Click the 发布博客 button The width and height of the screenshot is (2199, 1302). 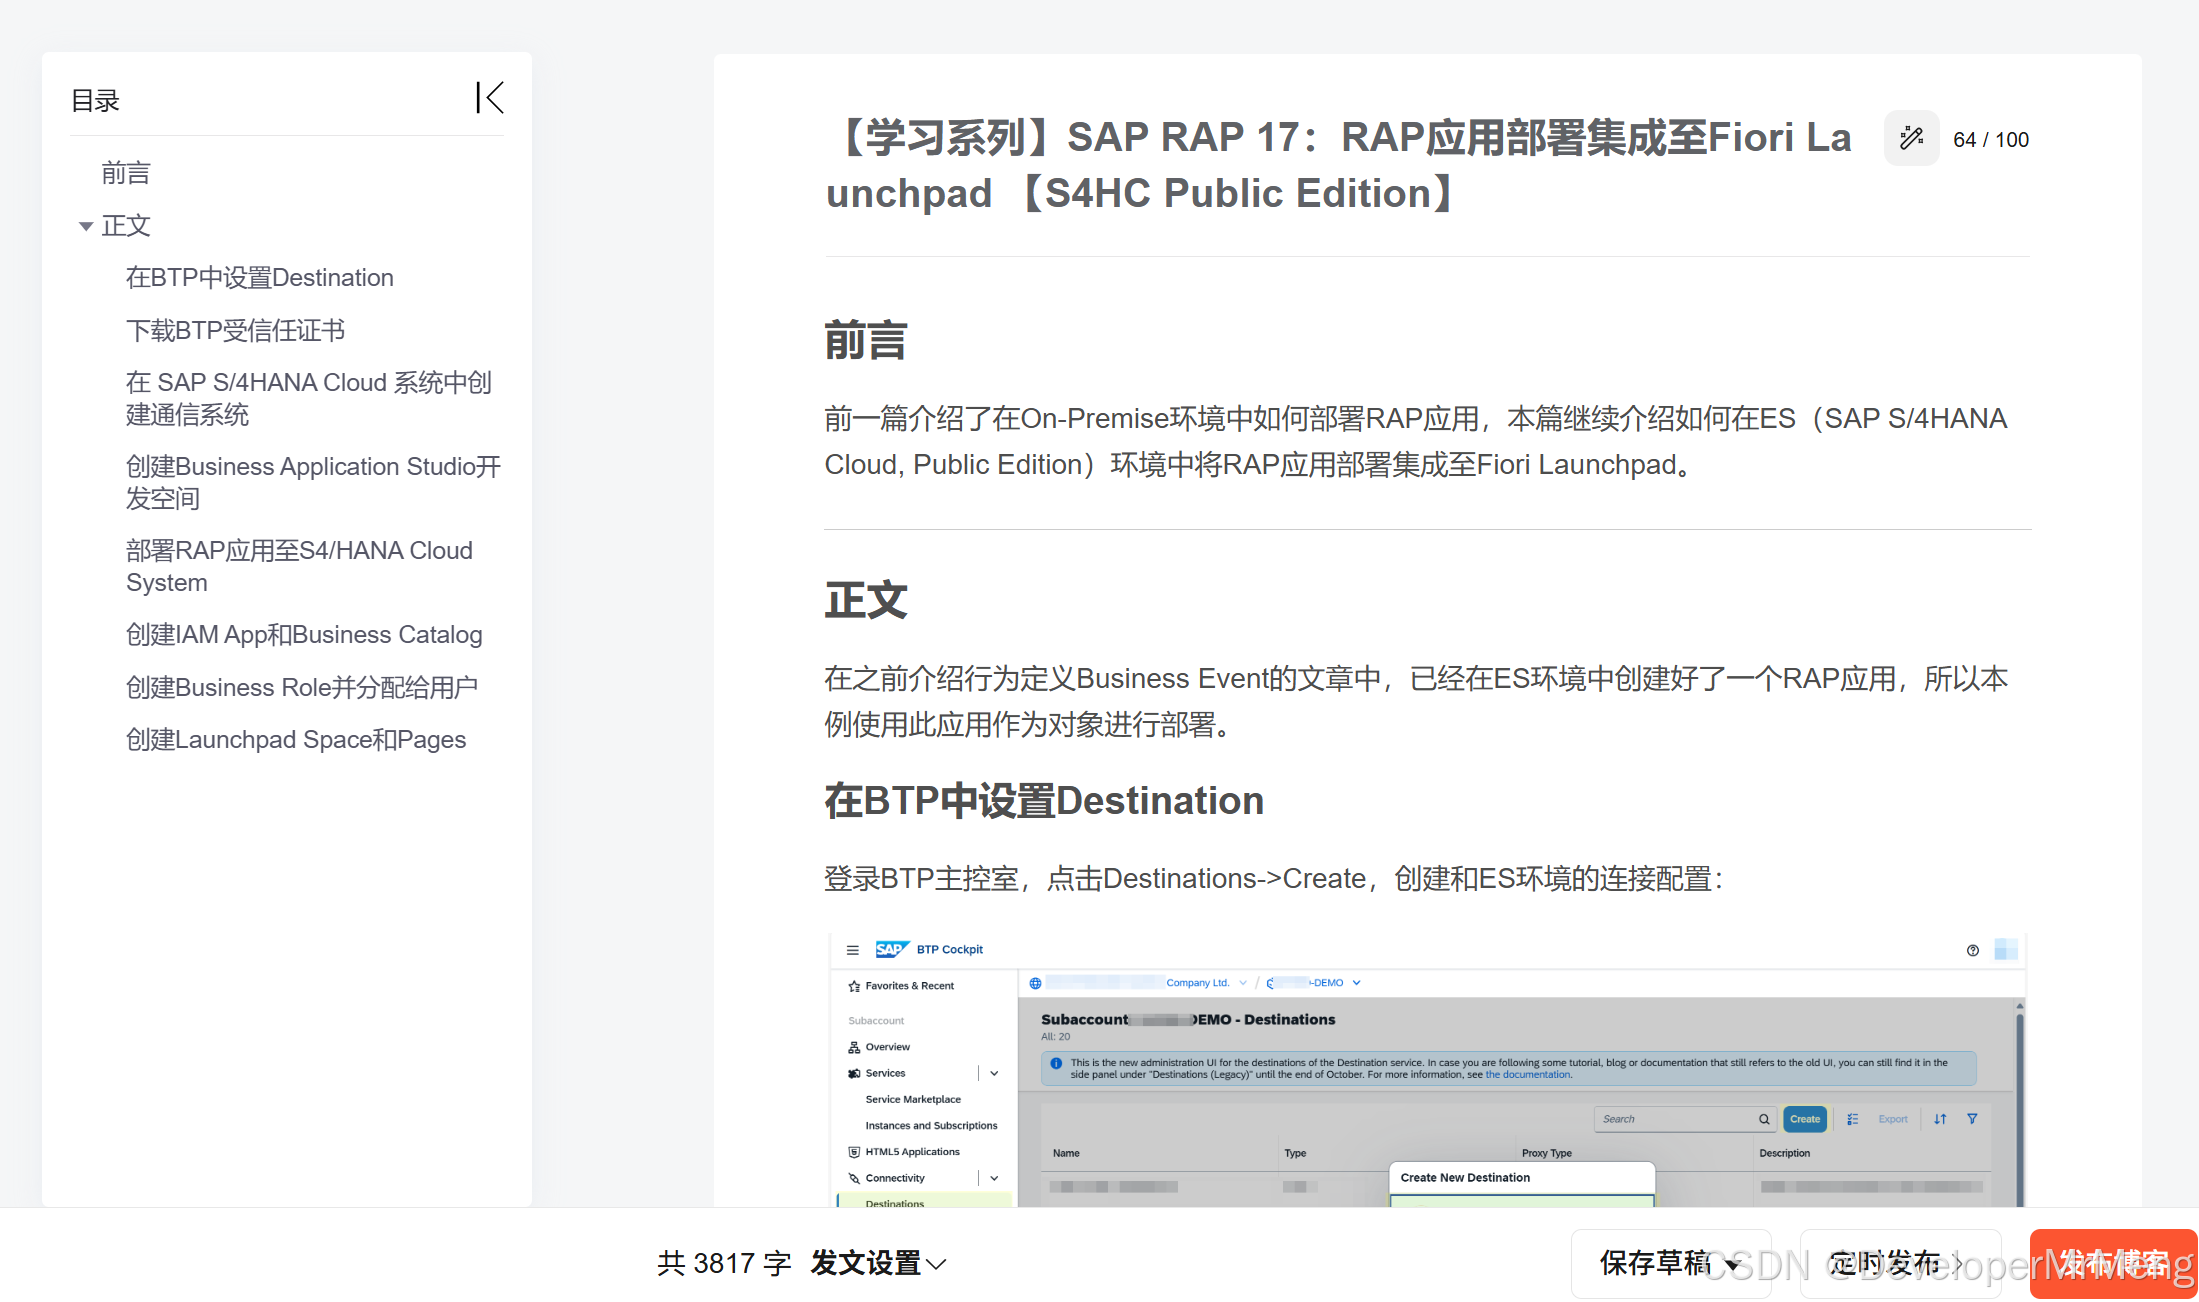point(2112,1263)
